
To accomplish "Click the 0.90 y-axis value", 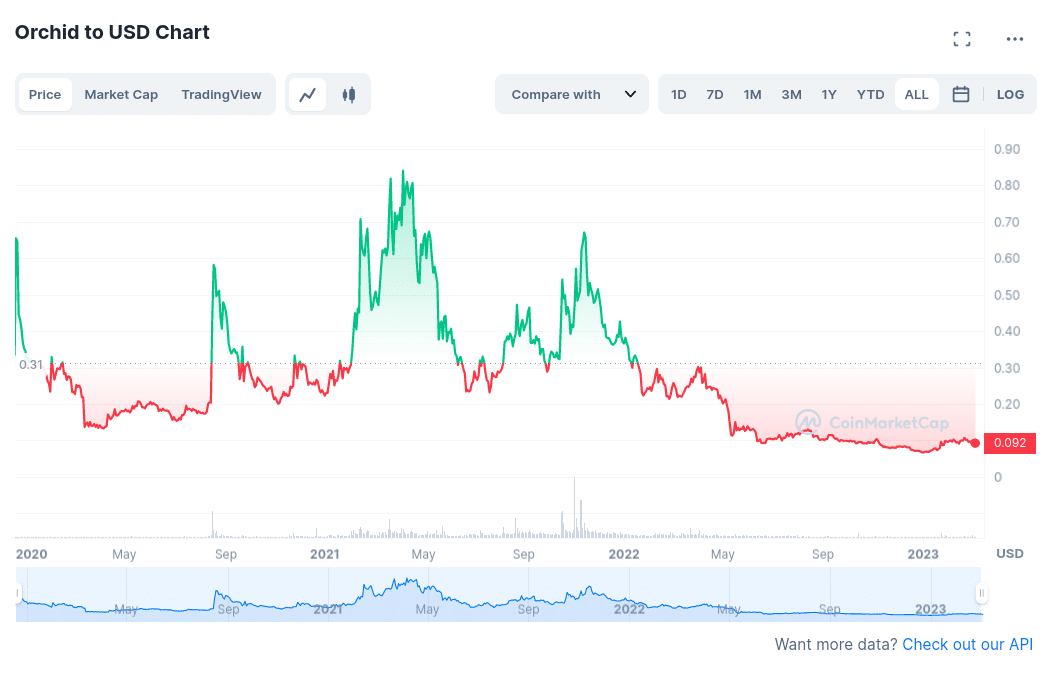I will click(1007, 150).
